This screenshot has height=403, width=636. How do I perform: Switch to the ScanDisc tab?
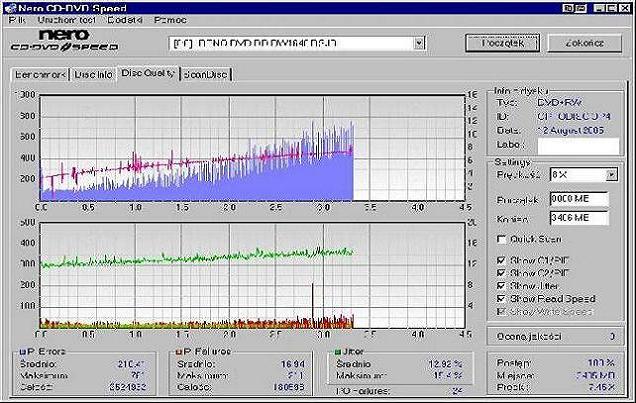(206, 75)
